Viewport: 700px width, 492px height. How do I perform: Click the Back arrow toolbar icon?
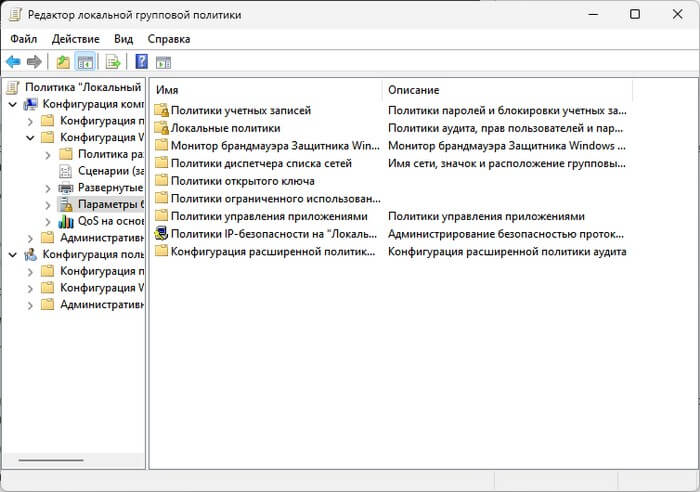pos(14,62)
